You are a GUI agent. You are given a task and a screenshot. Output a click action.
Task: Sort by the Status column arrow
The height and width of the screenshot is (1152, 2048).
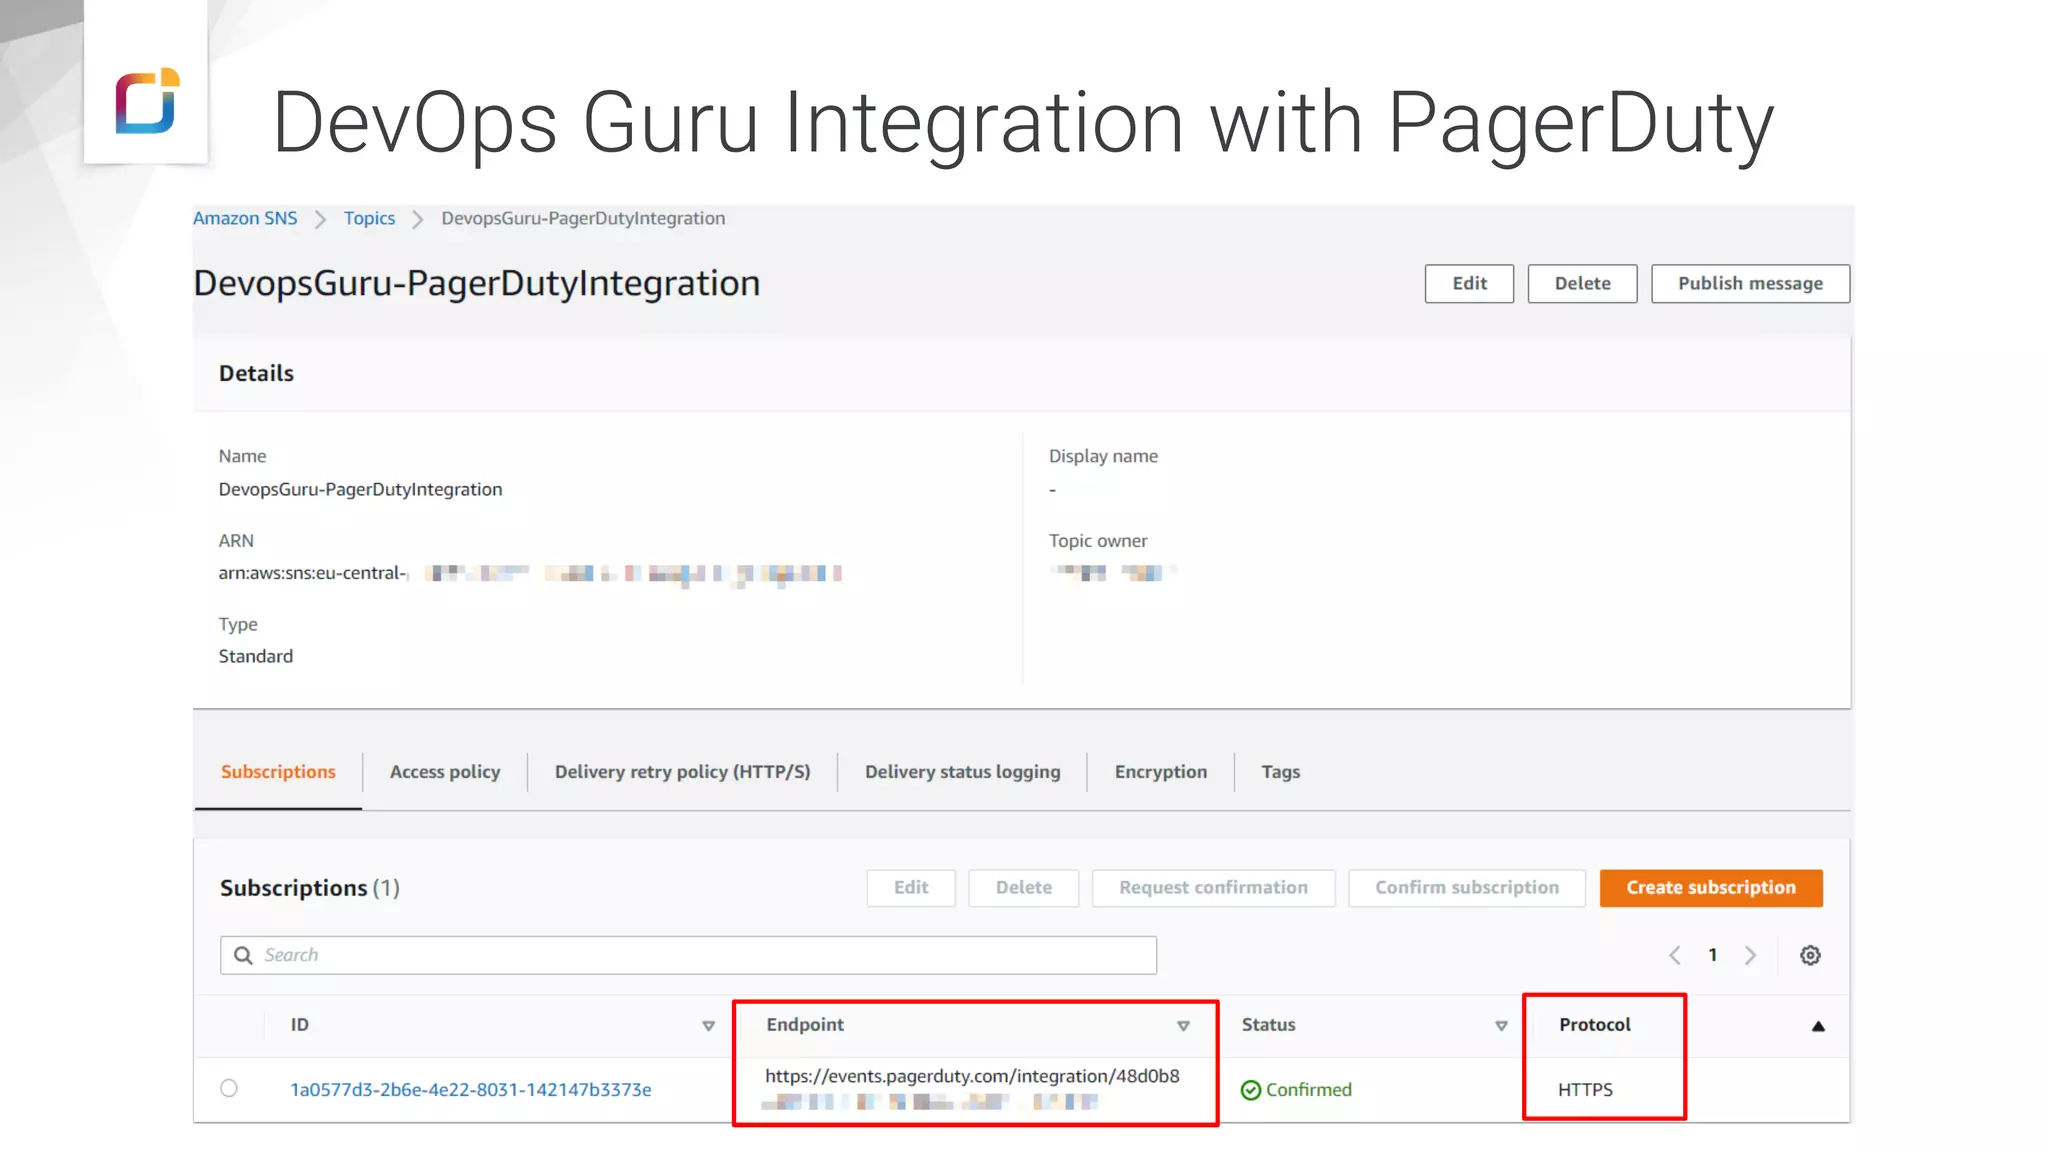coord(1501,1026)
